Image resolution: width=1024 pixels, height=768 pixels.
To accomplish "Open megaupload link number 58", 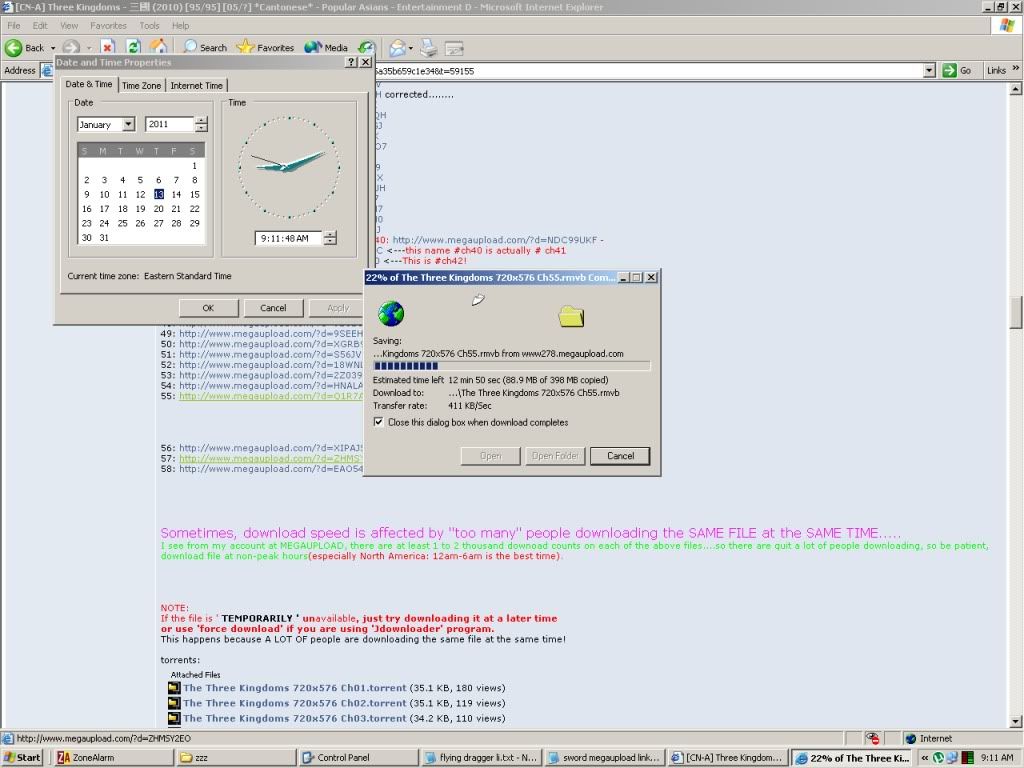I will [270, 469].
